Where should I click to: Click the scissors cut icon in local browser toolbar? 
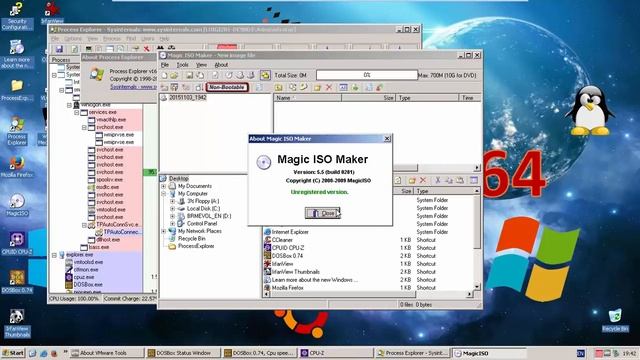coord(438,180)
